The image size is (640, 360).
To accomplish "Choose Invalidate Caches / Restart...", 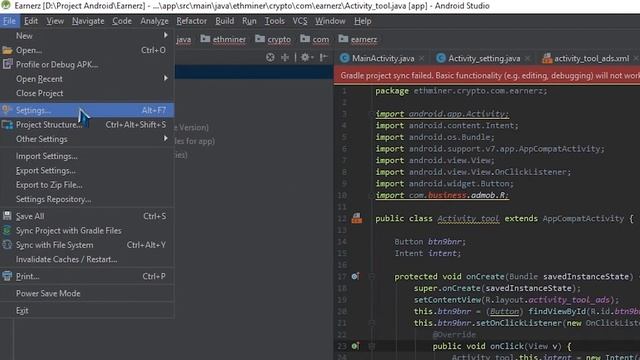I will point(87,259).
